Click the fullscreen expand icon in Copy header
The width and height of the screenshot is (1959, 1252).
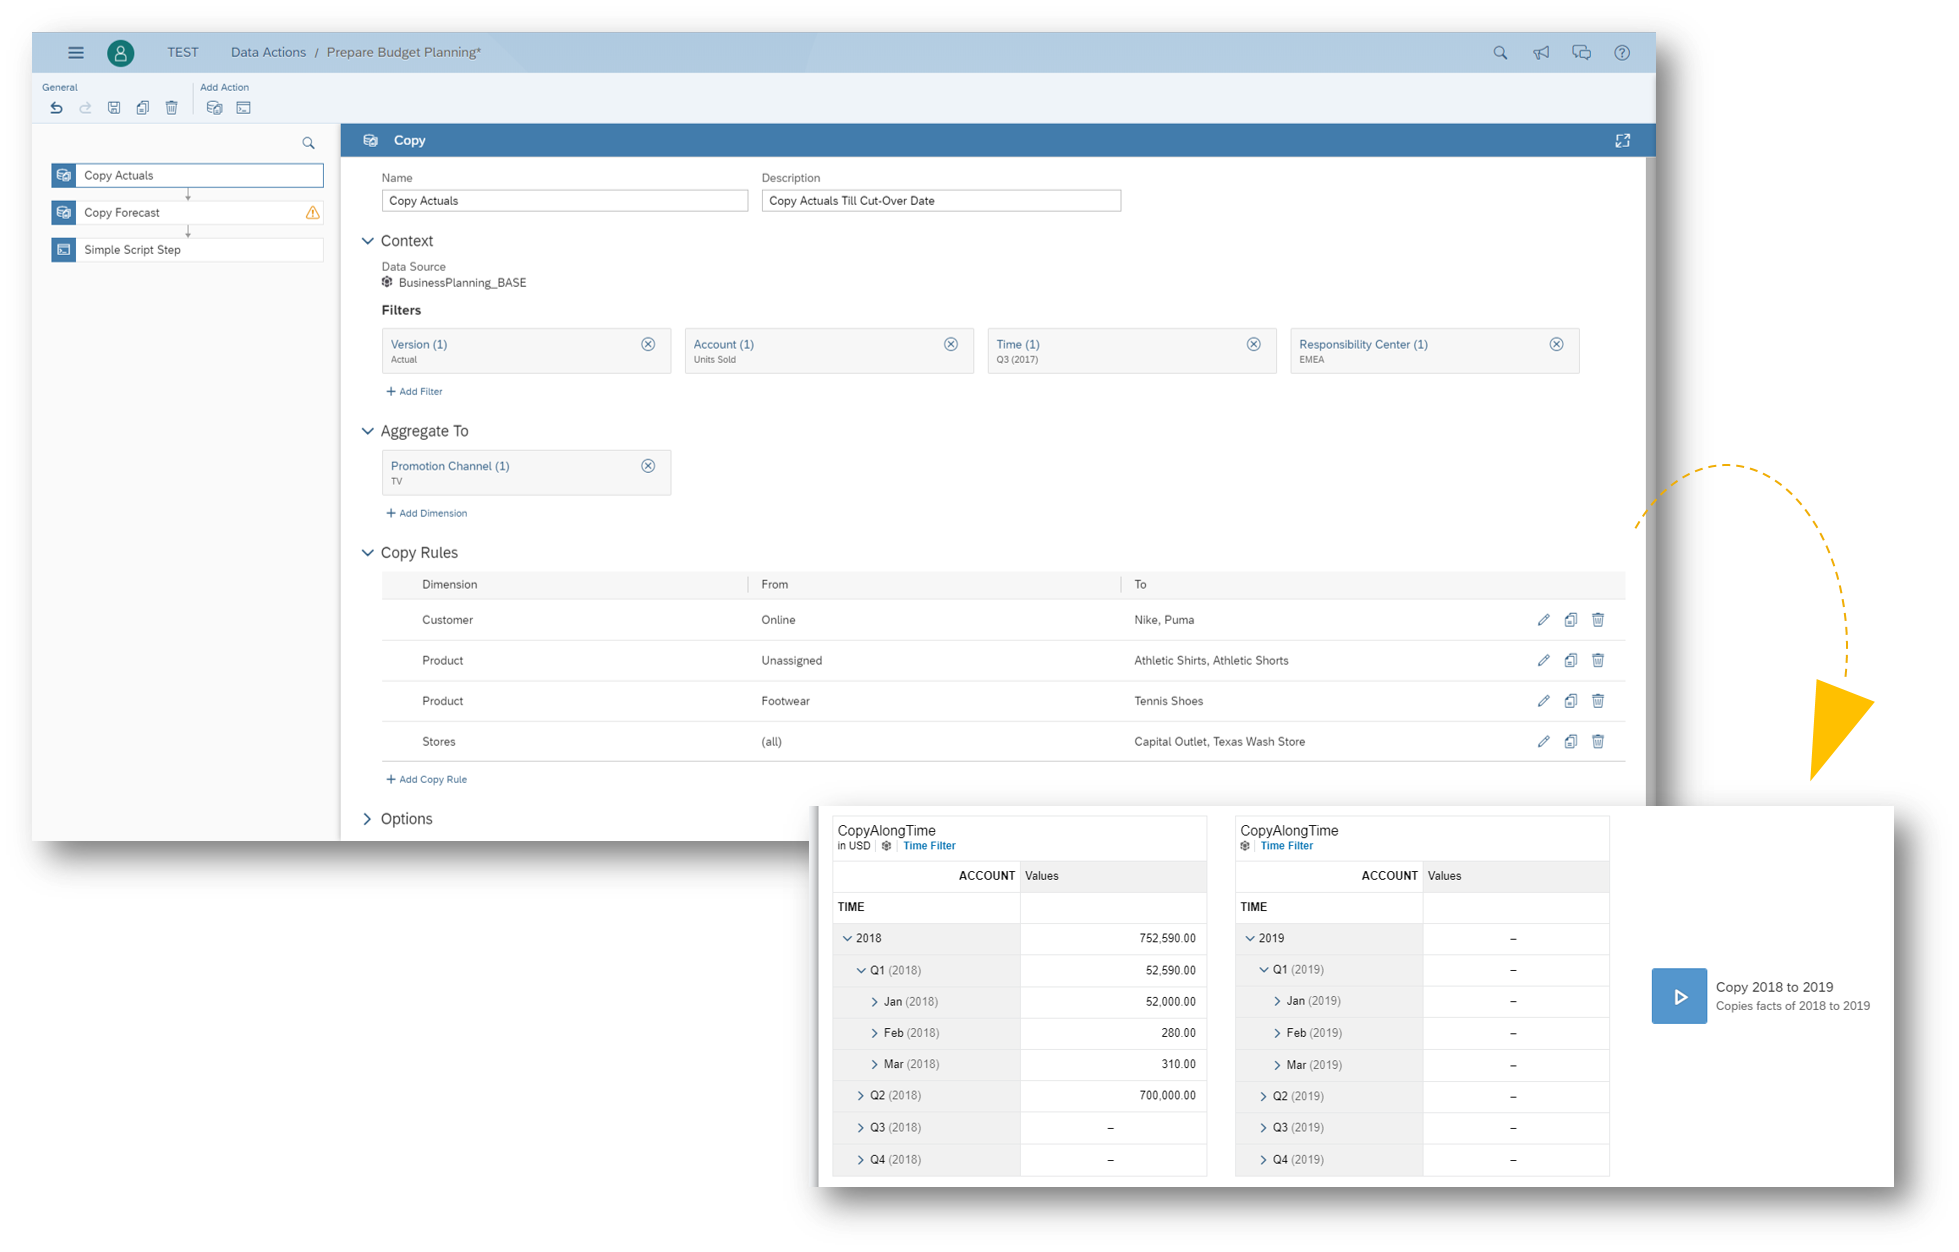point(1622,141)
